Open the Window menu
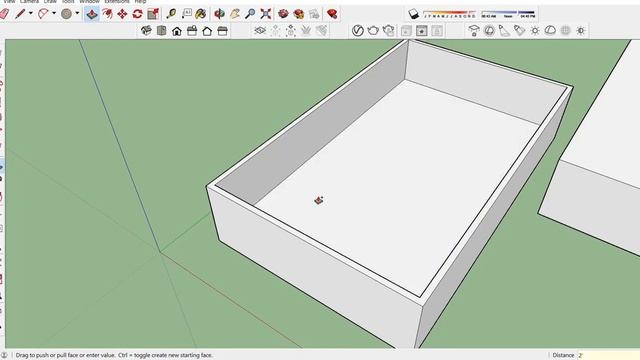The height and width of the screenshot is (360, 640). tap(89, 2)
